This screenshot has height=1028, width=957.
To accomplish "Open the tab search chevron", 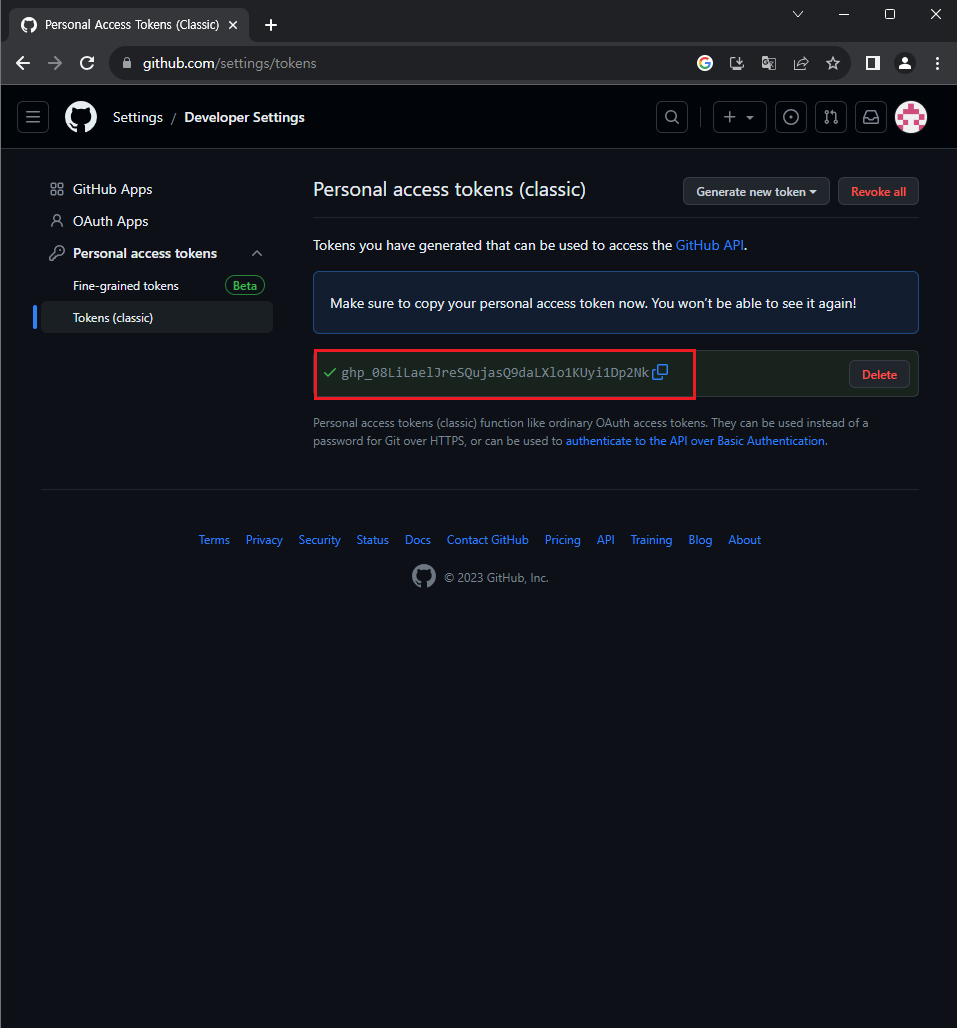I will 798,14.
